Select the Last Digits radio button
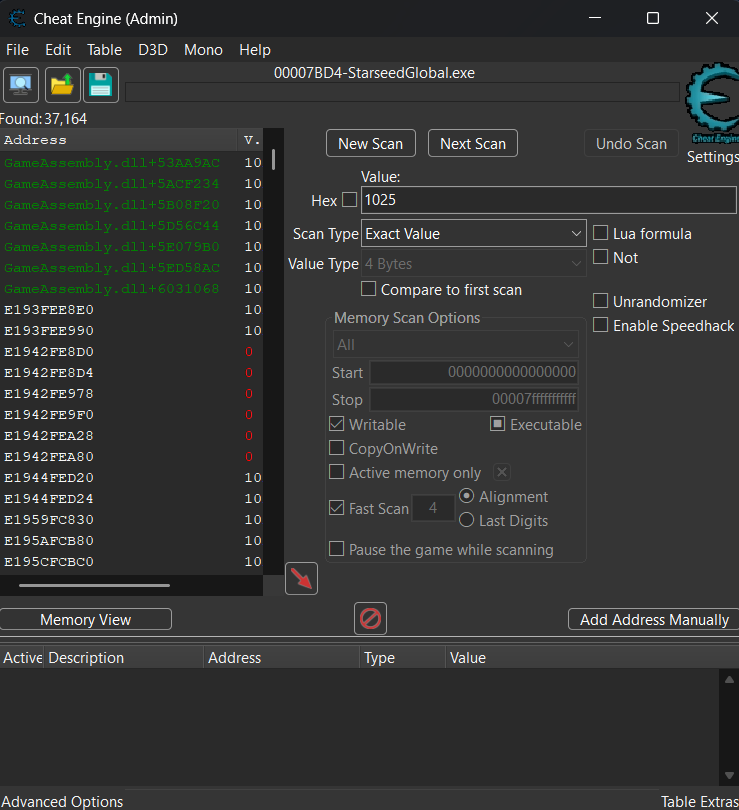This screenshot has height=810, width=739. (466, 520)
